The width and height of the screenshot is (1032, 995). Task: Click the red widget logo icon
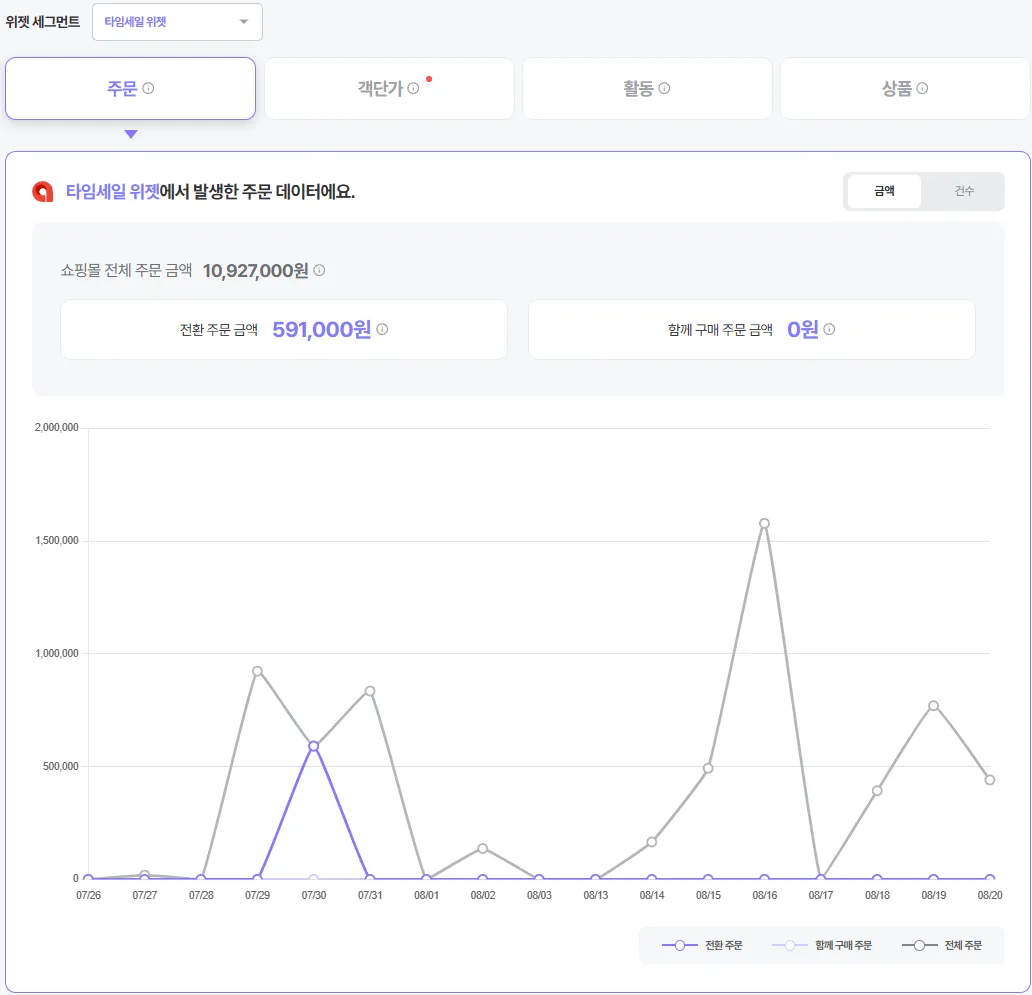point(43,191)
